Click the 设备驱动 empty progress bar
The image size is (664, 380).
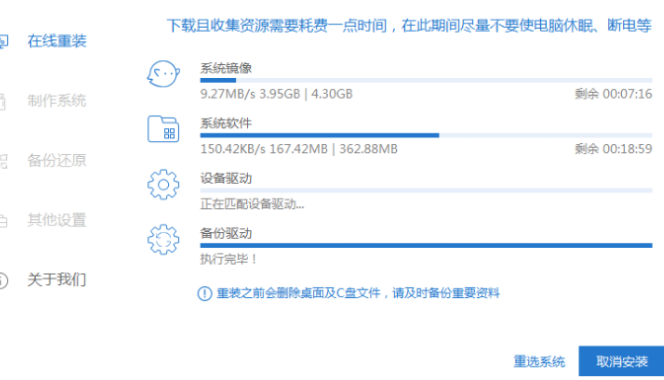[426, 190]
